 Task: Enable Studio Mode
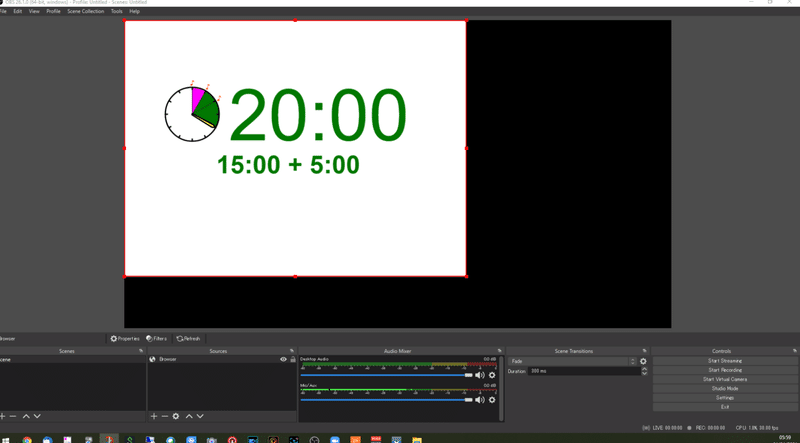pyautogui.click(x=725, y=388)
